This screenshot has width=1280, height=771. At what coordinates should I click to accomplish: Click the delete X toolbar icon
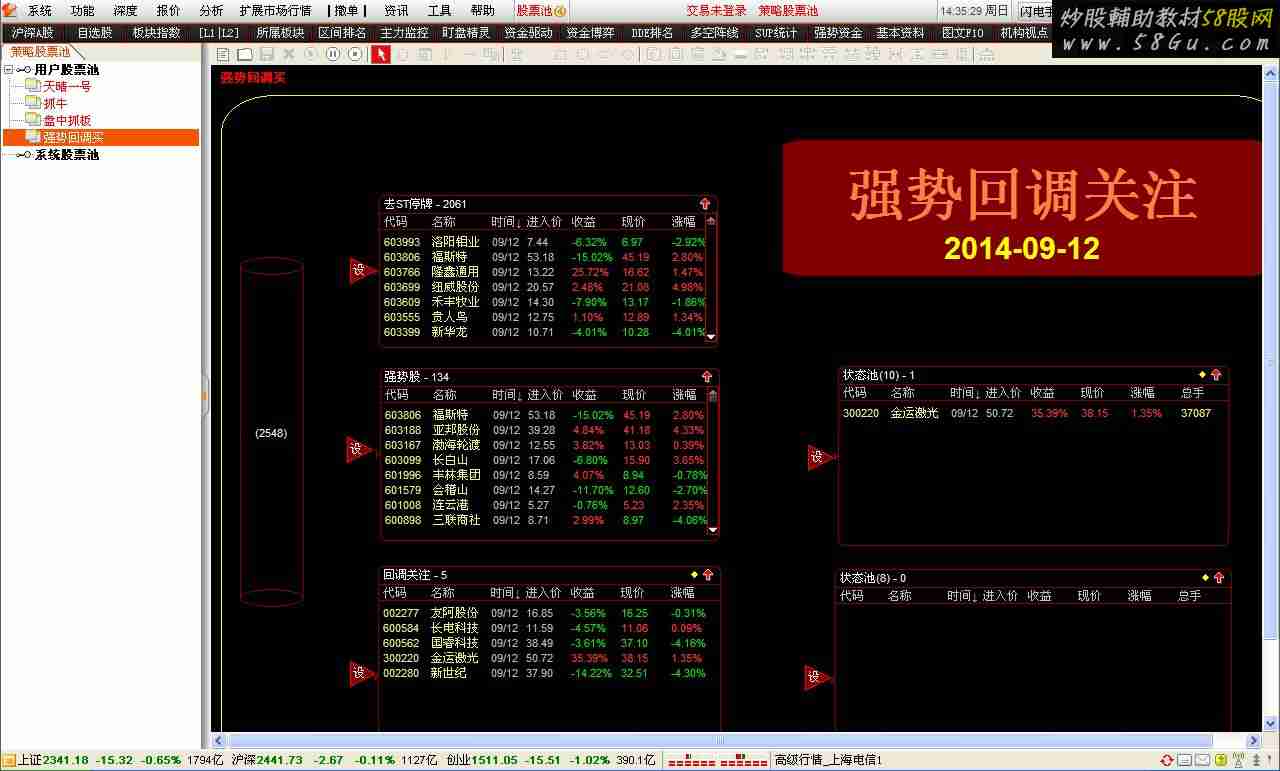[289, 54]
